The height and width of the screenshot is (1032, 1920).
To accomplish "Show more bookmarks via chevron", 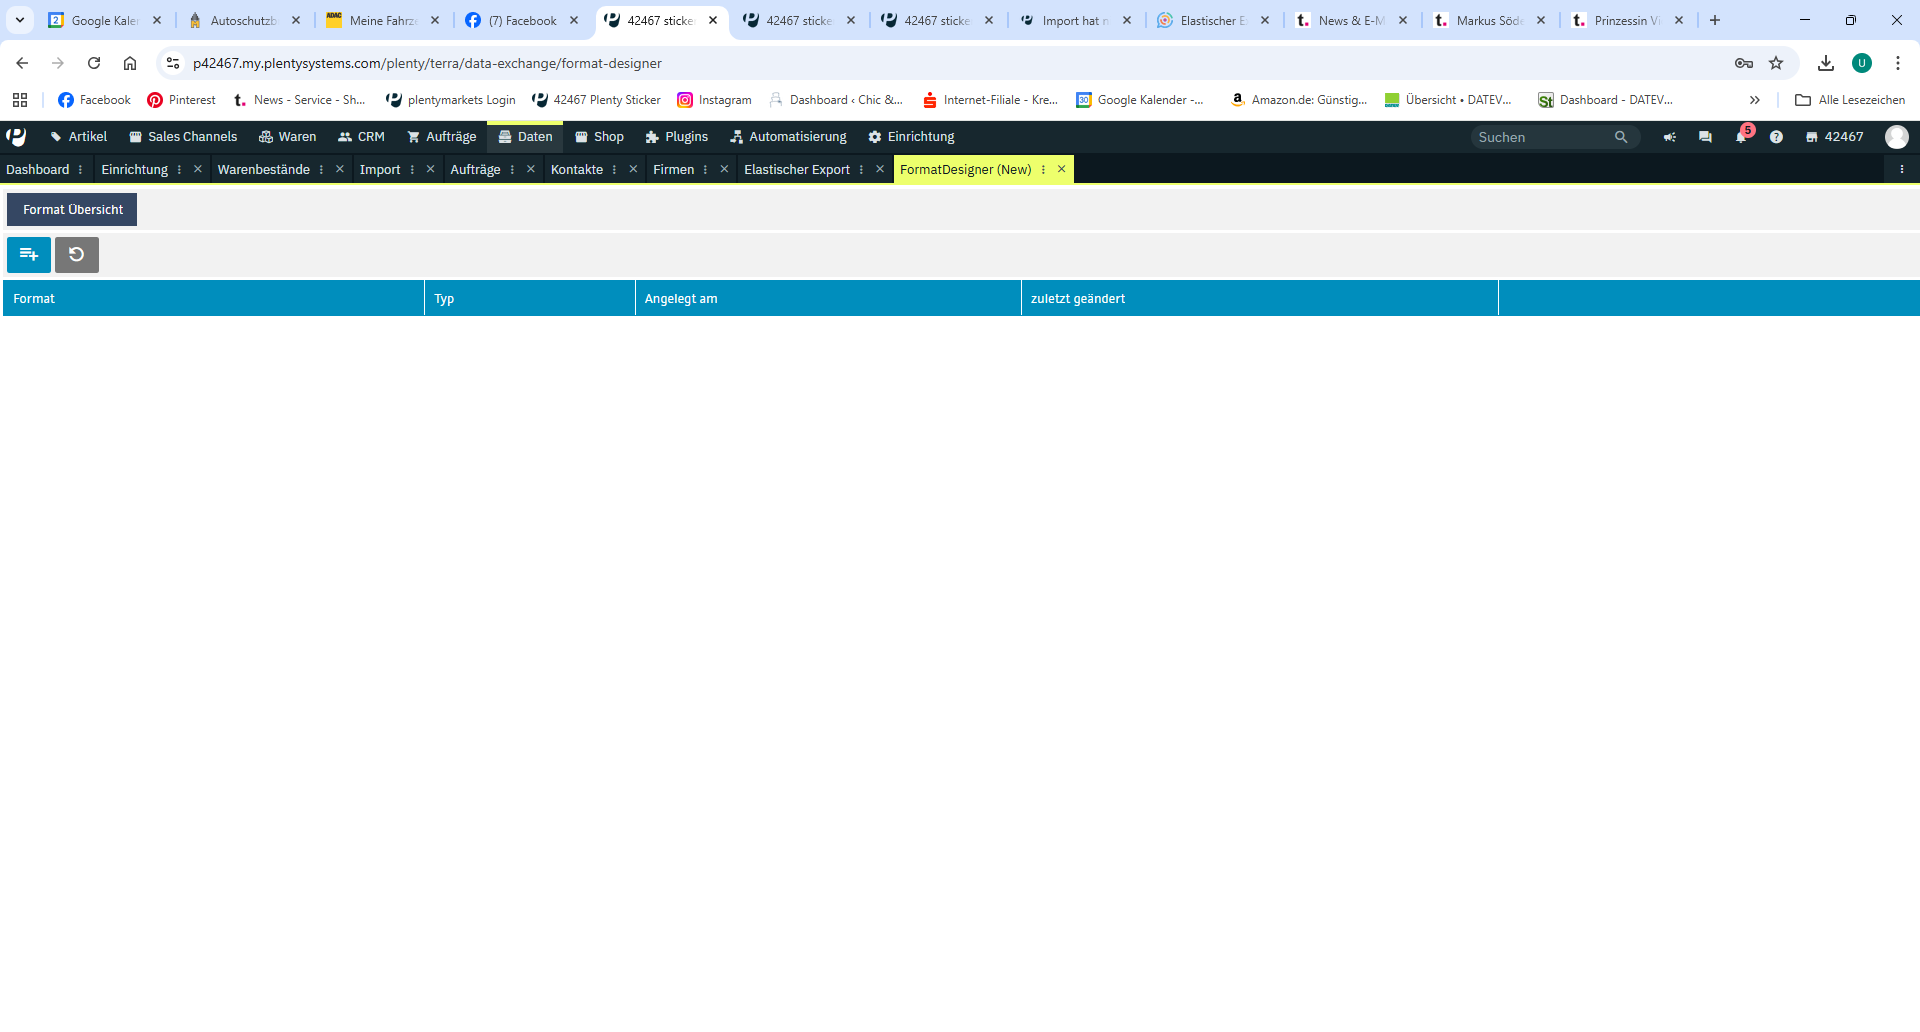I will pyautogui.click(x=1754, y=100).
